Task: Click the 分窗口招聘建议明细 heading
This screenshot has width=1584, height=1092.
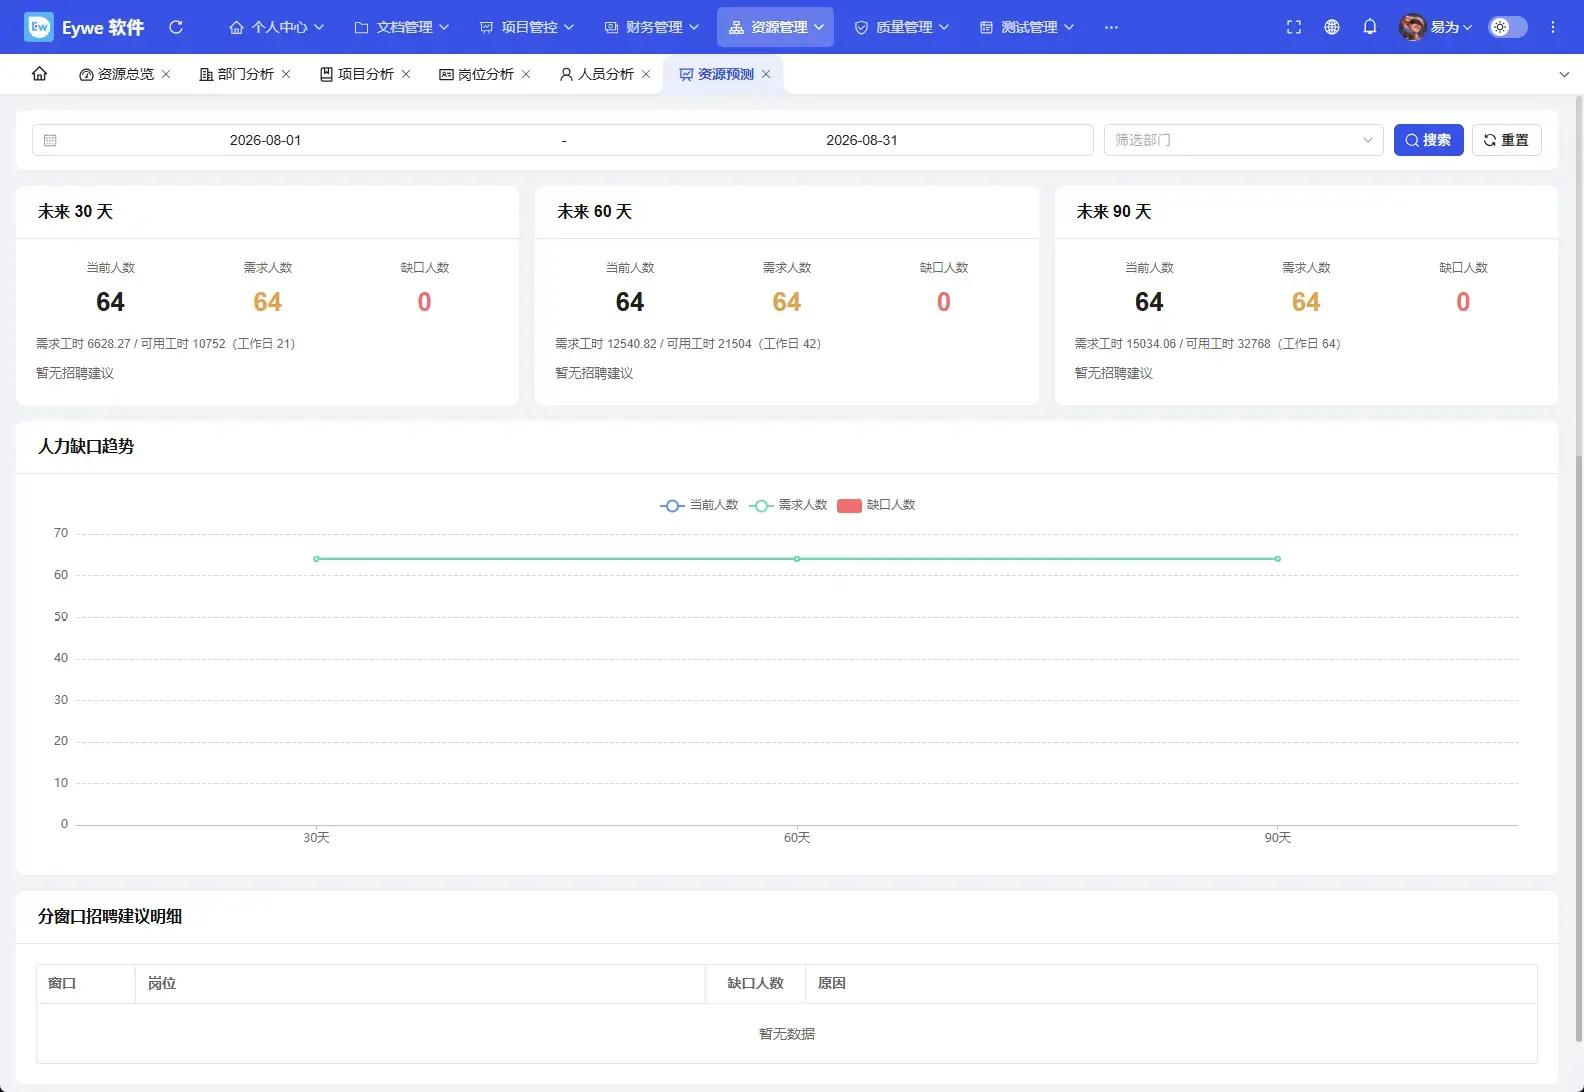Action: [110, 917]
